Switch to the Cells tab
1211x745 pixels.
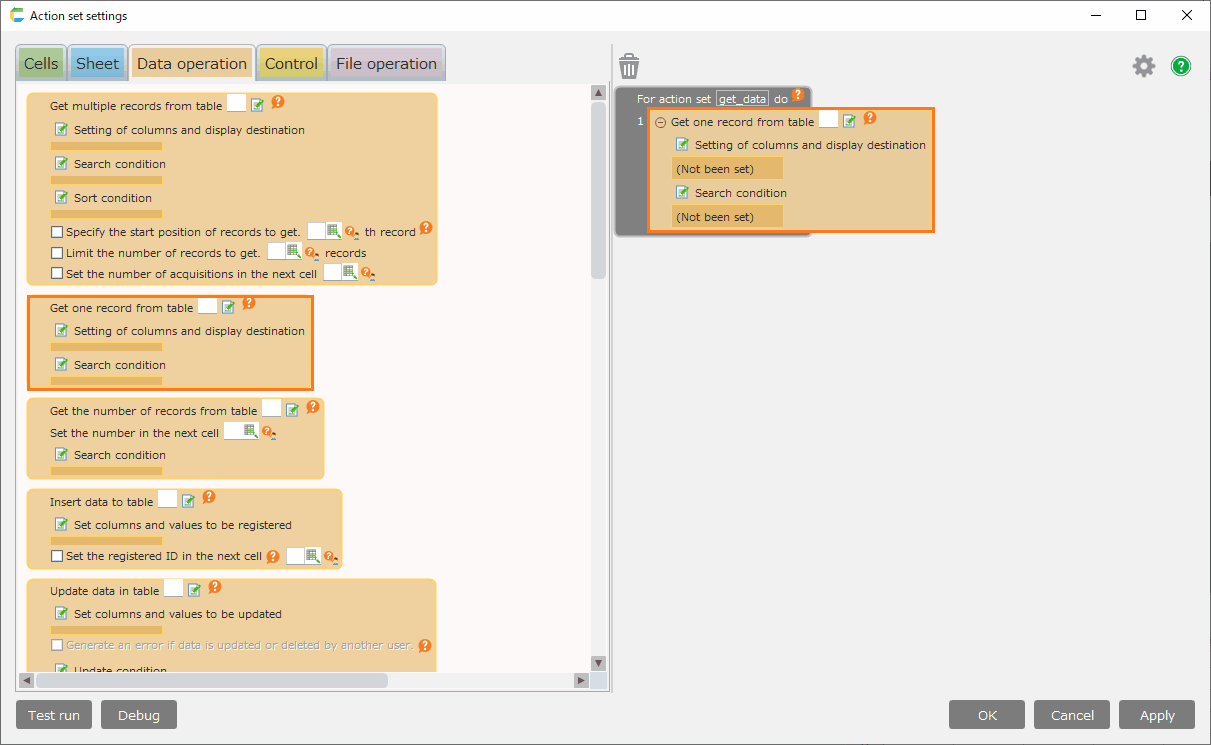[41, 63]
